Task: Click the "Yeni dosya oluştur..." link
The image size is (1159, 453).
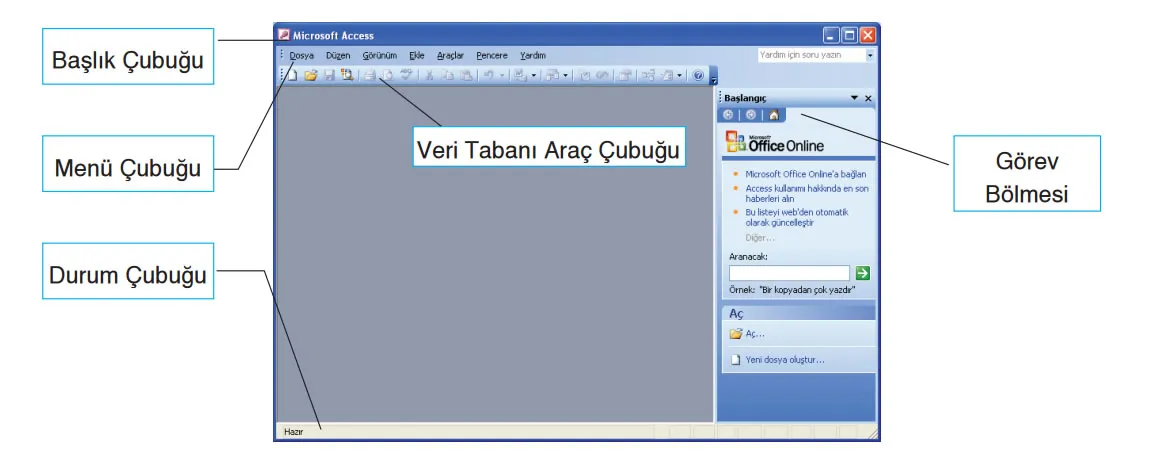Action: click(x=792, y=360)
